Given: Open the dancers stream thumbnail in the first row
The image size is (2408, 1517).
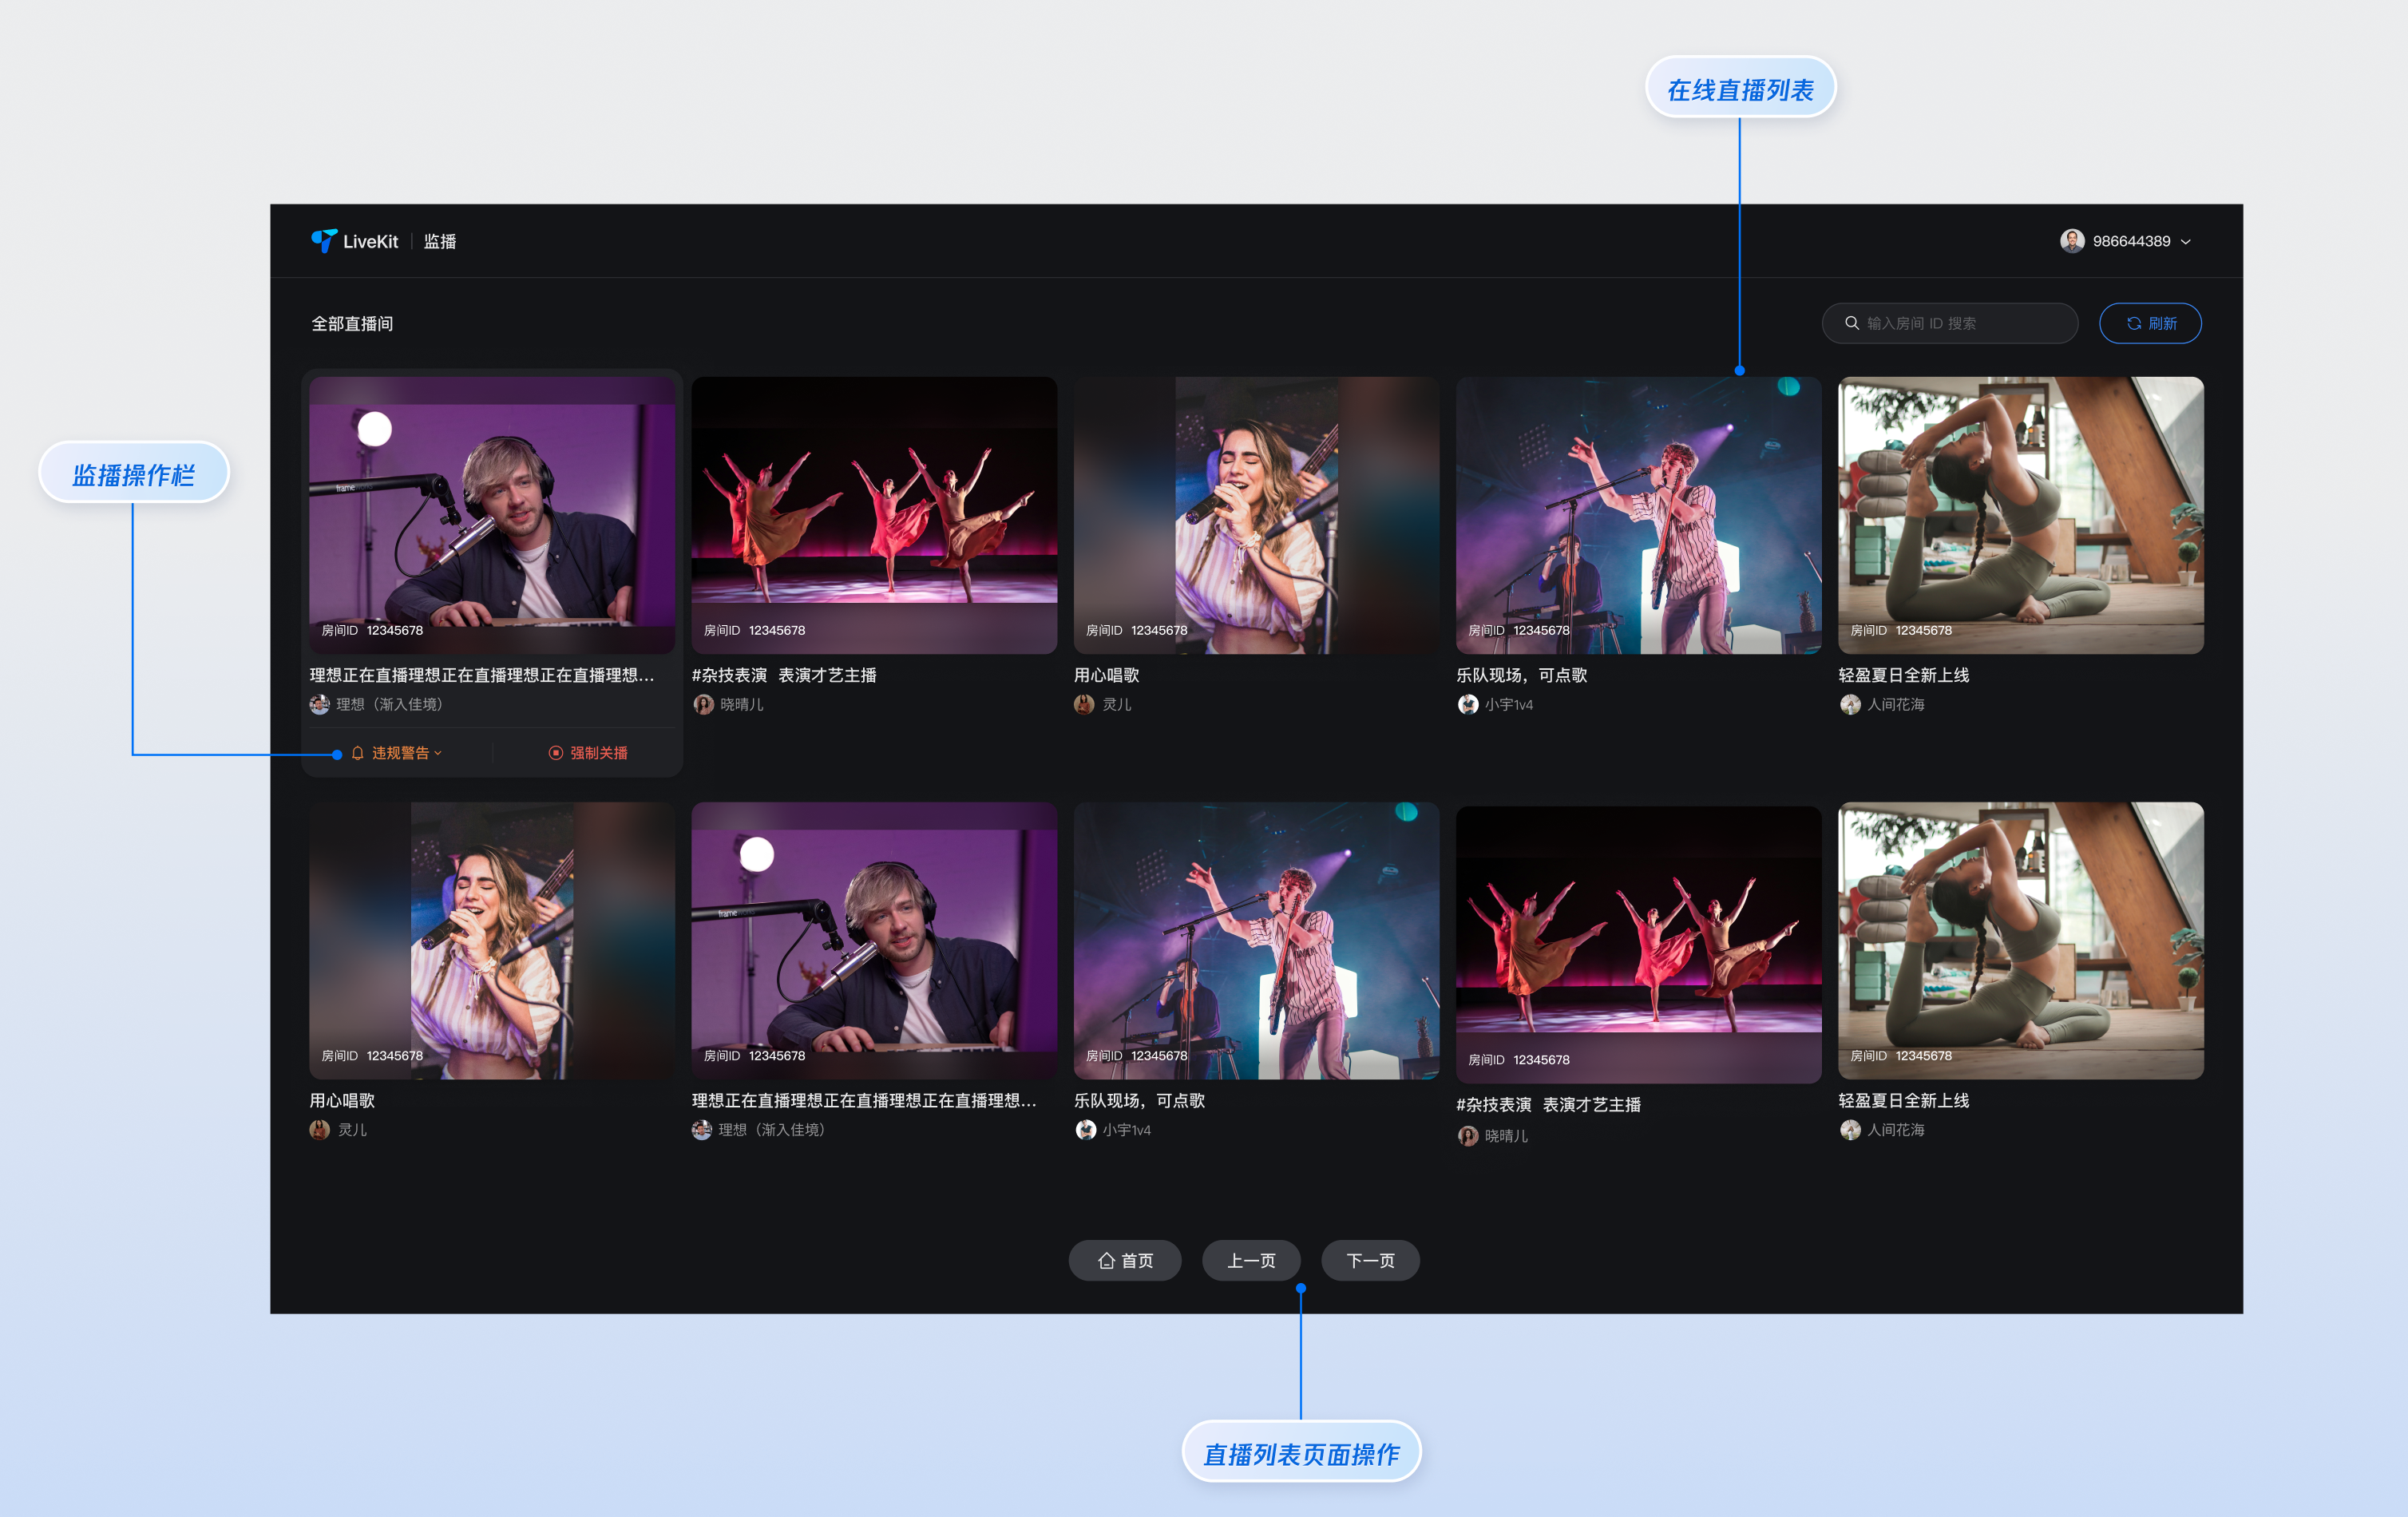Looking at the screenshot, I should click(x=873, y=514).
